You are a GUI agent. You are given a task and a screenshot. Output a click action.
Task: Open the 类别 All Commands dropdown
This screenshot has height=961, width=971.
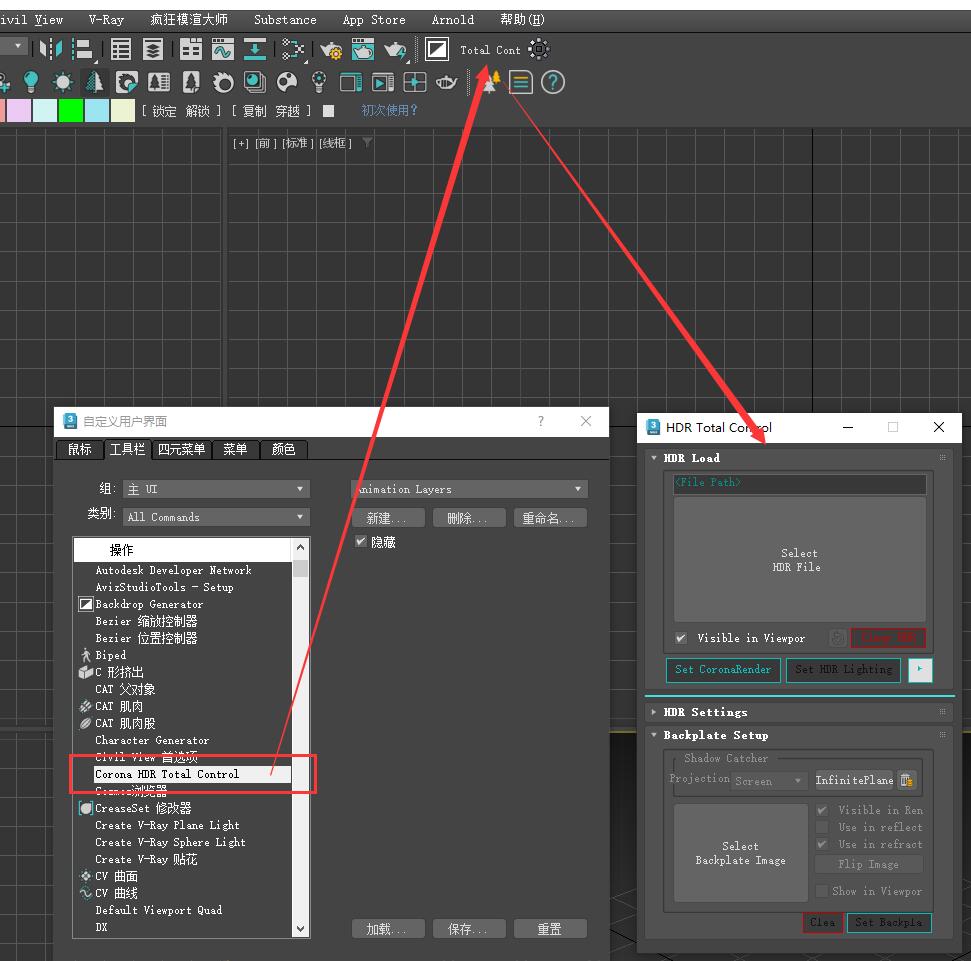pos(216,517)
